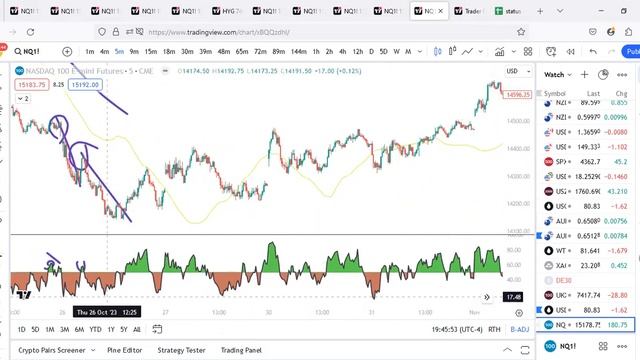Viewport: 640px width, 360px height.
Task: Select the 7417.74 row in watchlist
Action: point(585,295)
